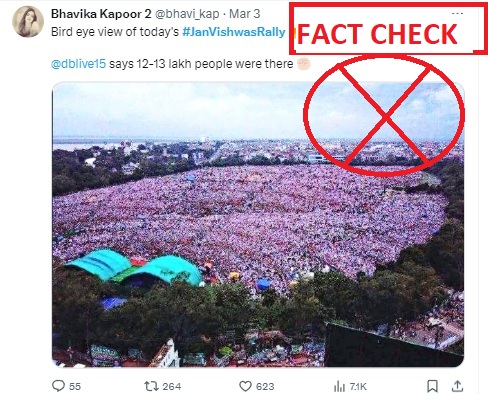Screen dimensions: 488x408
Task: Open the Mar 3 tweet timestamp
Action: [245, 14]
